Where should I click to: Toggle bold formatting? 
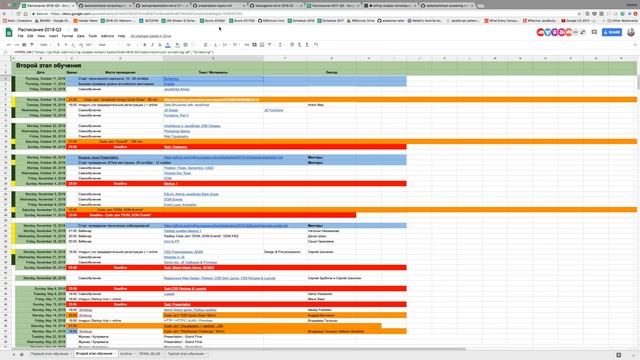(x=144, y=45)
